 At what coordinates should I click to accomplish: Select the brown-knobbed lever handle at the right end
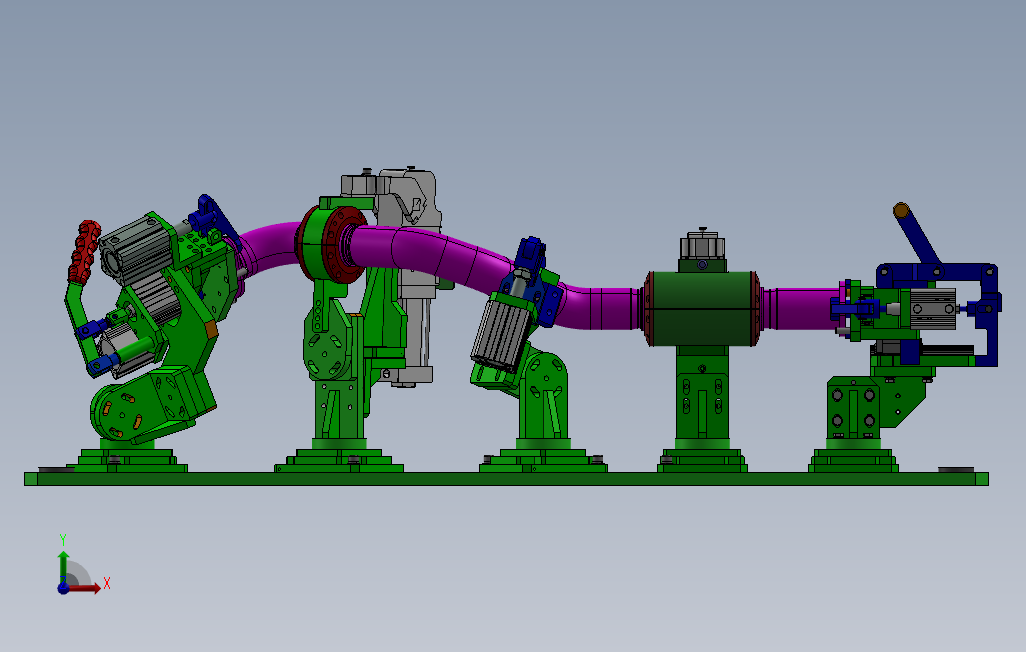916,234
